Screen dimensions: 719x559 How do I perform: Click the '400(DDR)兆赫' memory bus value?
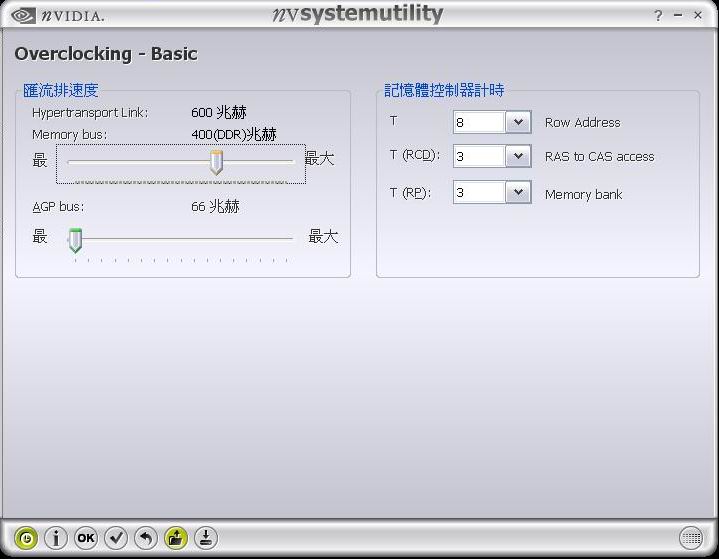(234, 134)
